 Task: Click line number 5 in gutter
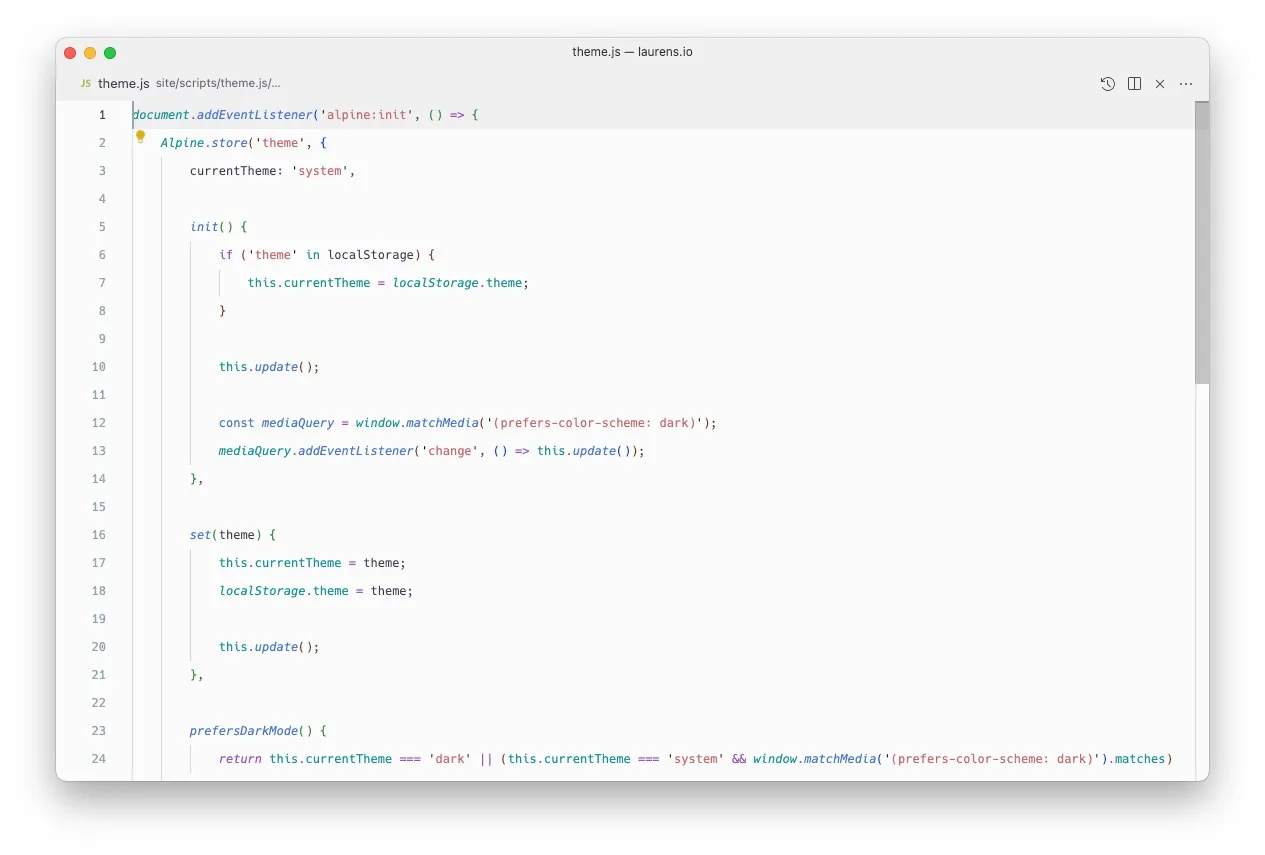[x=102, y=227]
